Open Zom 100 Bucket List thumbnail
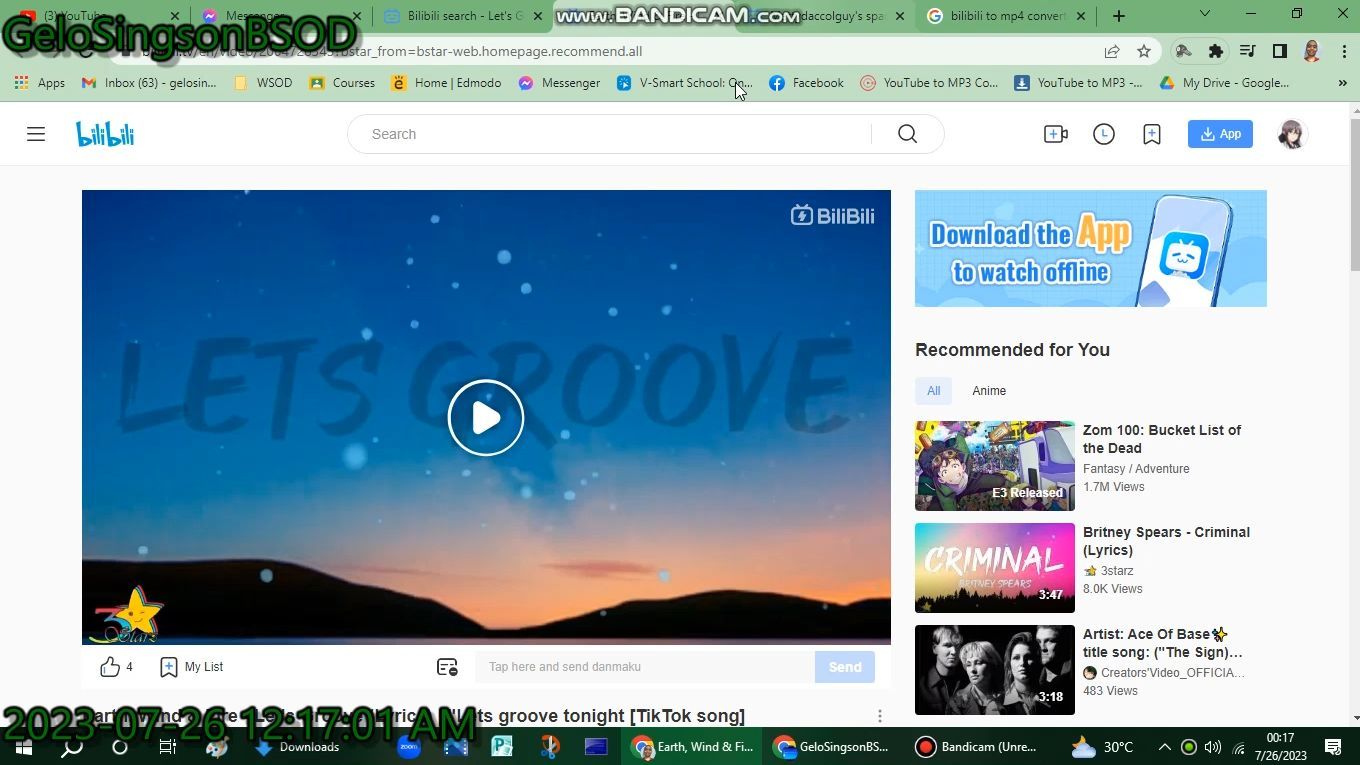The height and width of the screenshot is (765, 1360). 995,466
